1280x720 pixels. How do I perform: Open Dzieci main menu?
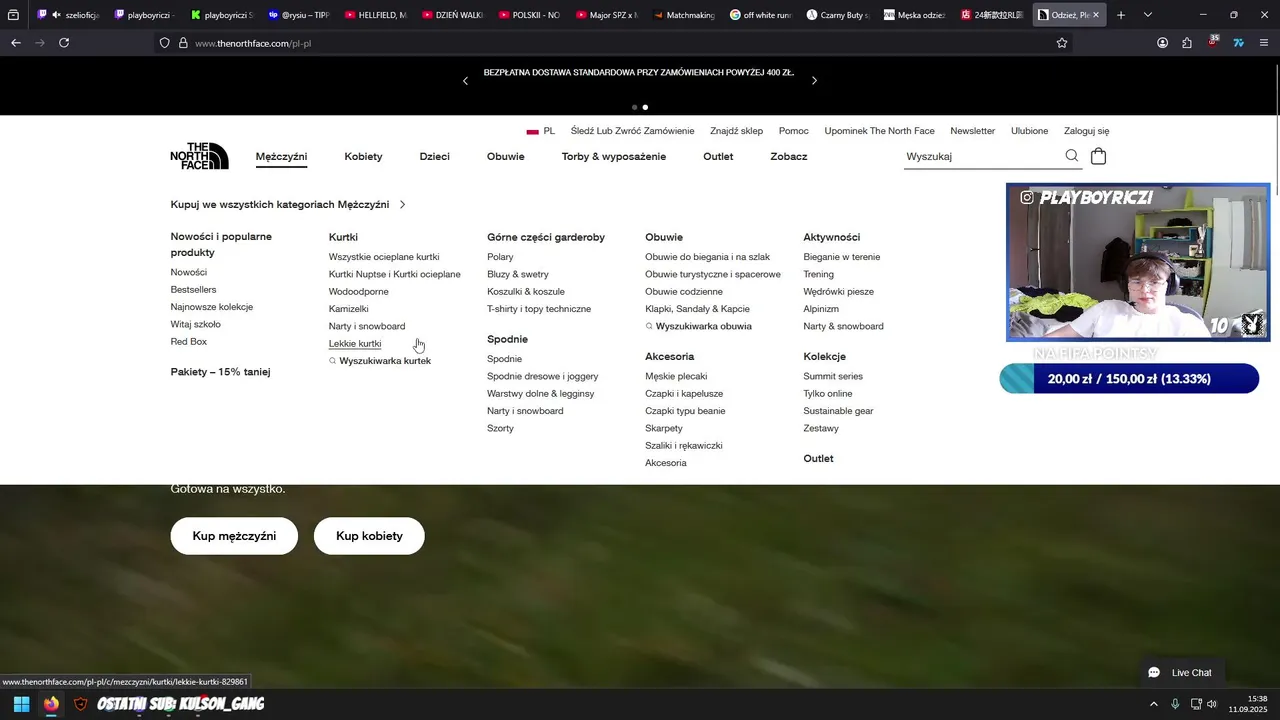click(434, 157)
